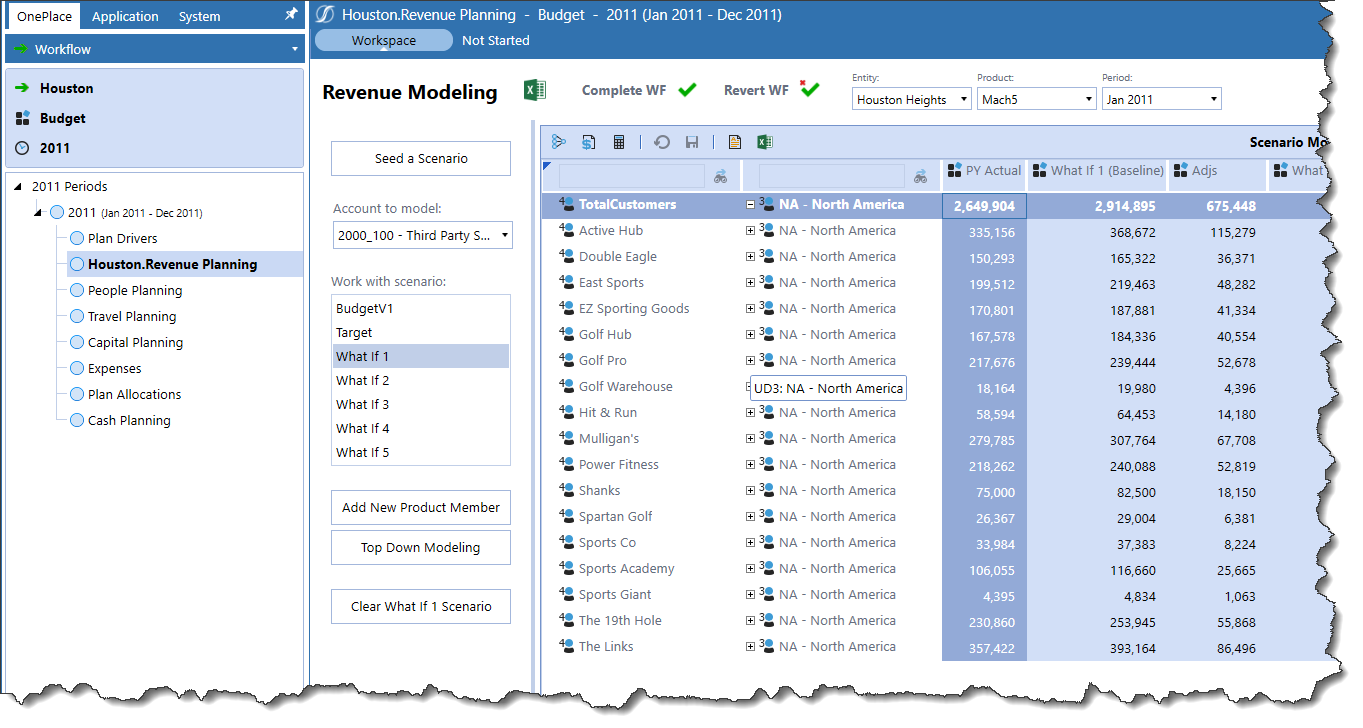Open the Workflow dropdown

pos(155,49)
